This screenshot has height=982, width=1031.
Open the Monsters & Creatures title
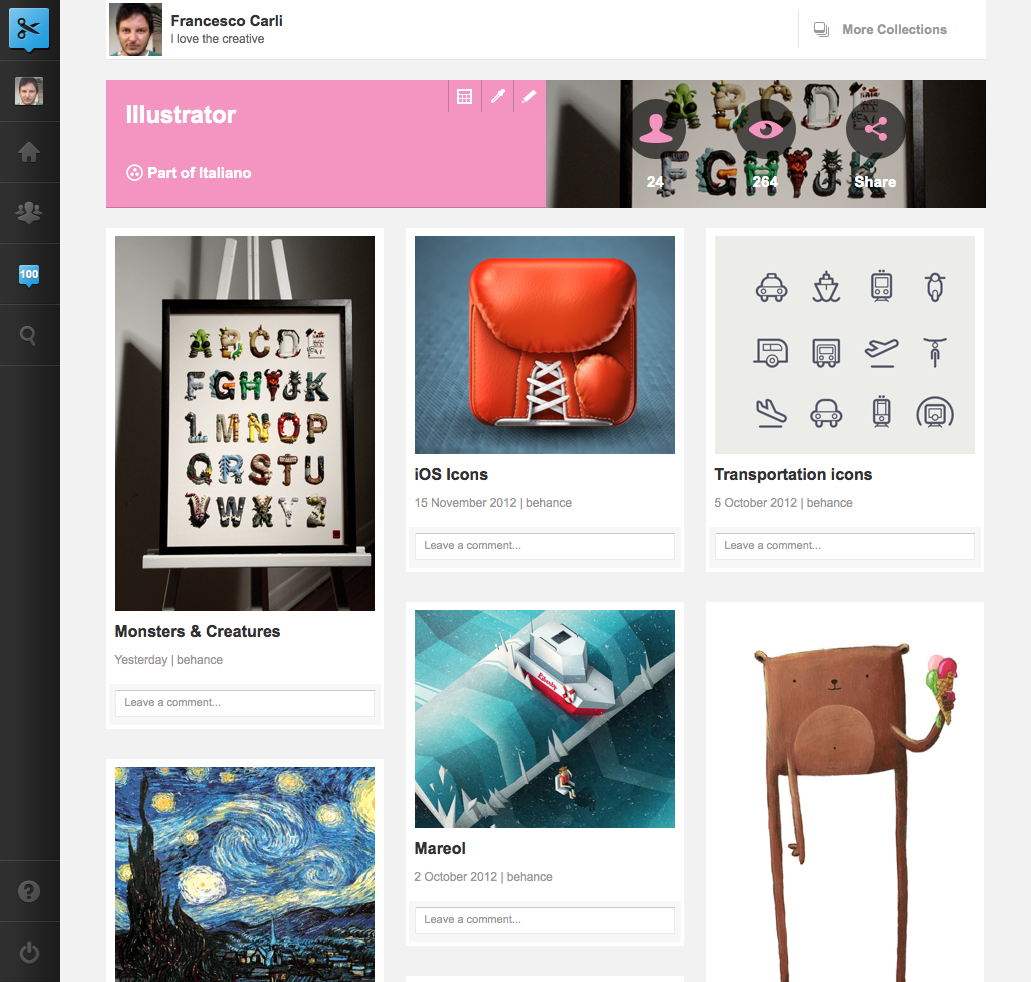click(197, 631)
